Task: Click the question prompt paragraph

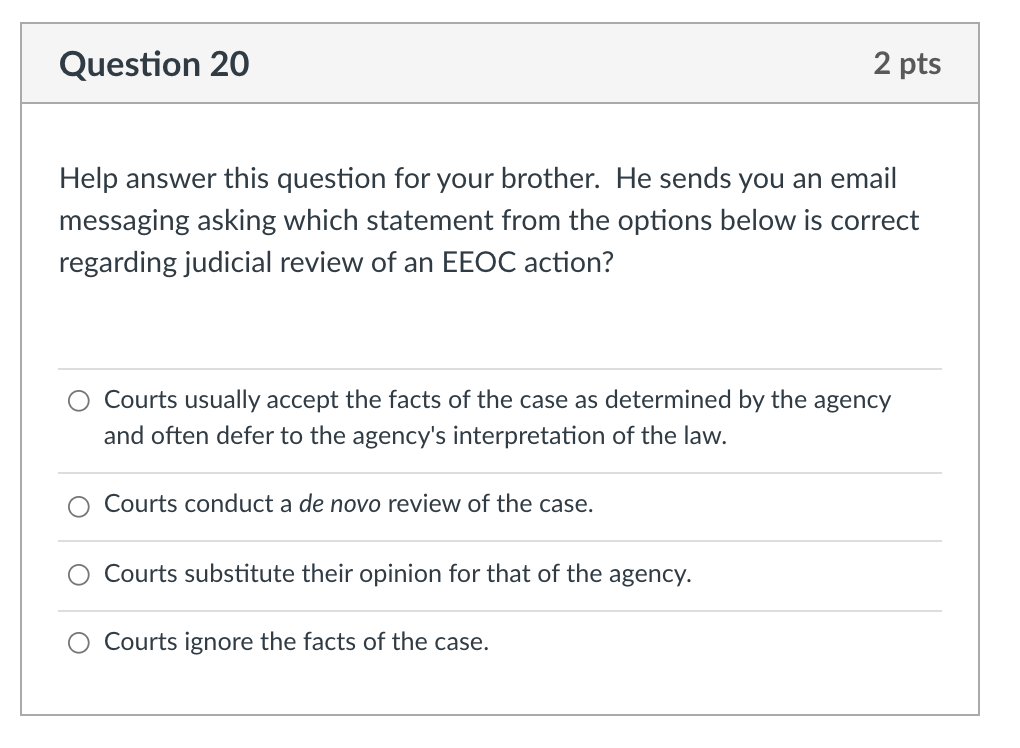Action: (x=489, y=220)
